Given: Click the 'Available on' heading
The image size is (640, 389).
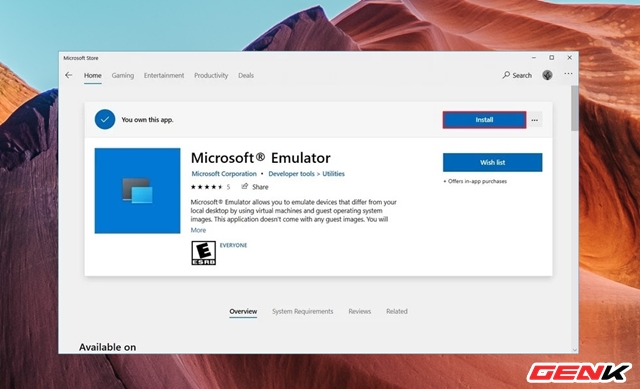Looking at the screenshot, I should pyautogui.click(x=107, y=347).
